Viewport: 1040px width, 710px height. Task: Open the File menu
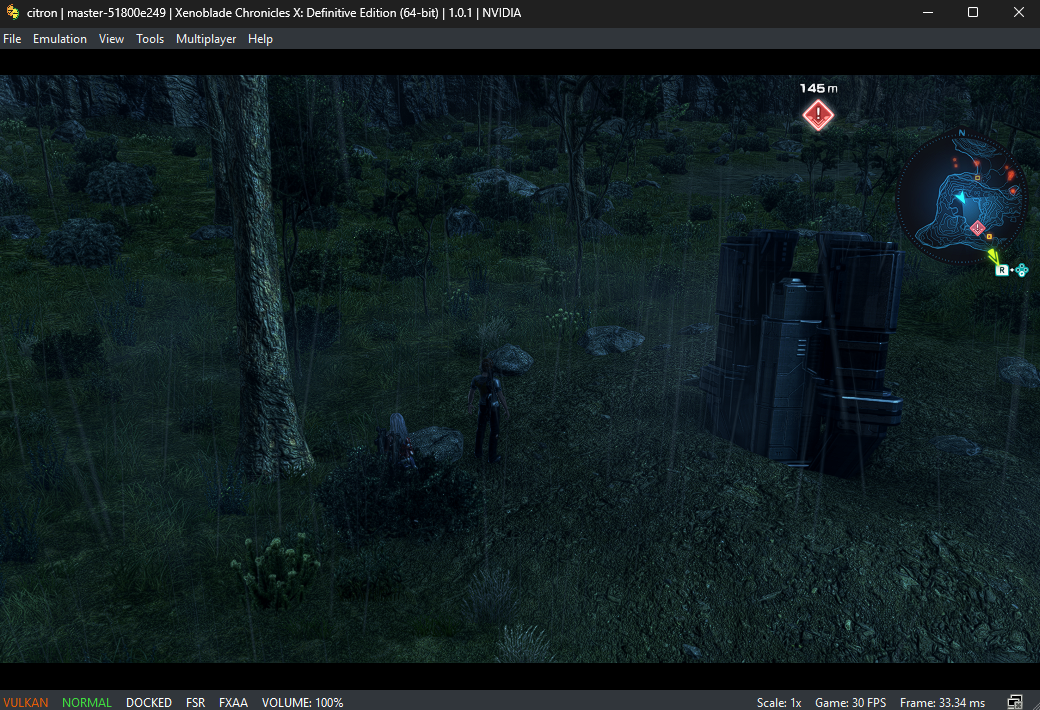pos(12,38)
